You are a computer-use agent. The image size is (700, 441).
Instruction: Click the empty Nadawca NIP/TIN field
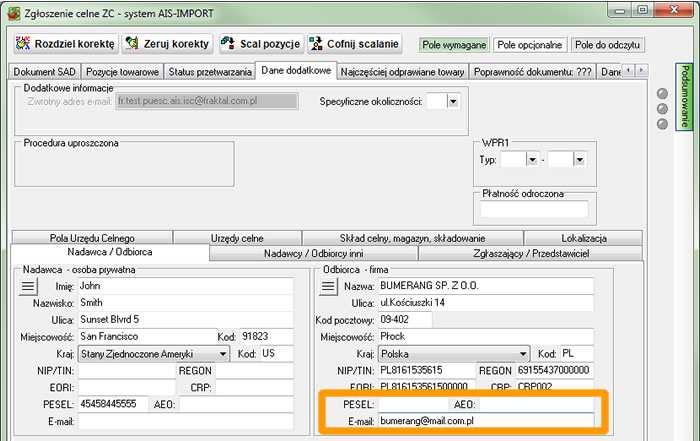[x=127, y=371]
